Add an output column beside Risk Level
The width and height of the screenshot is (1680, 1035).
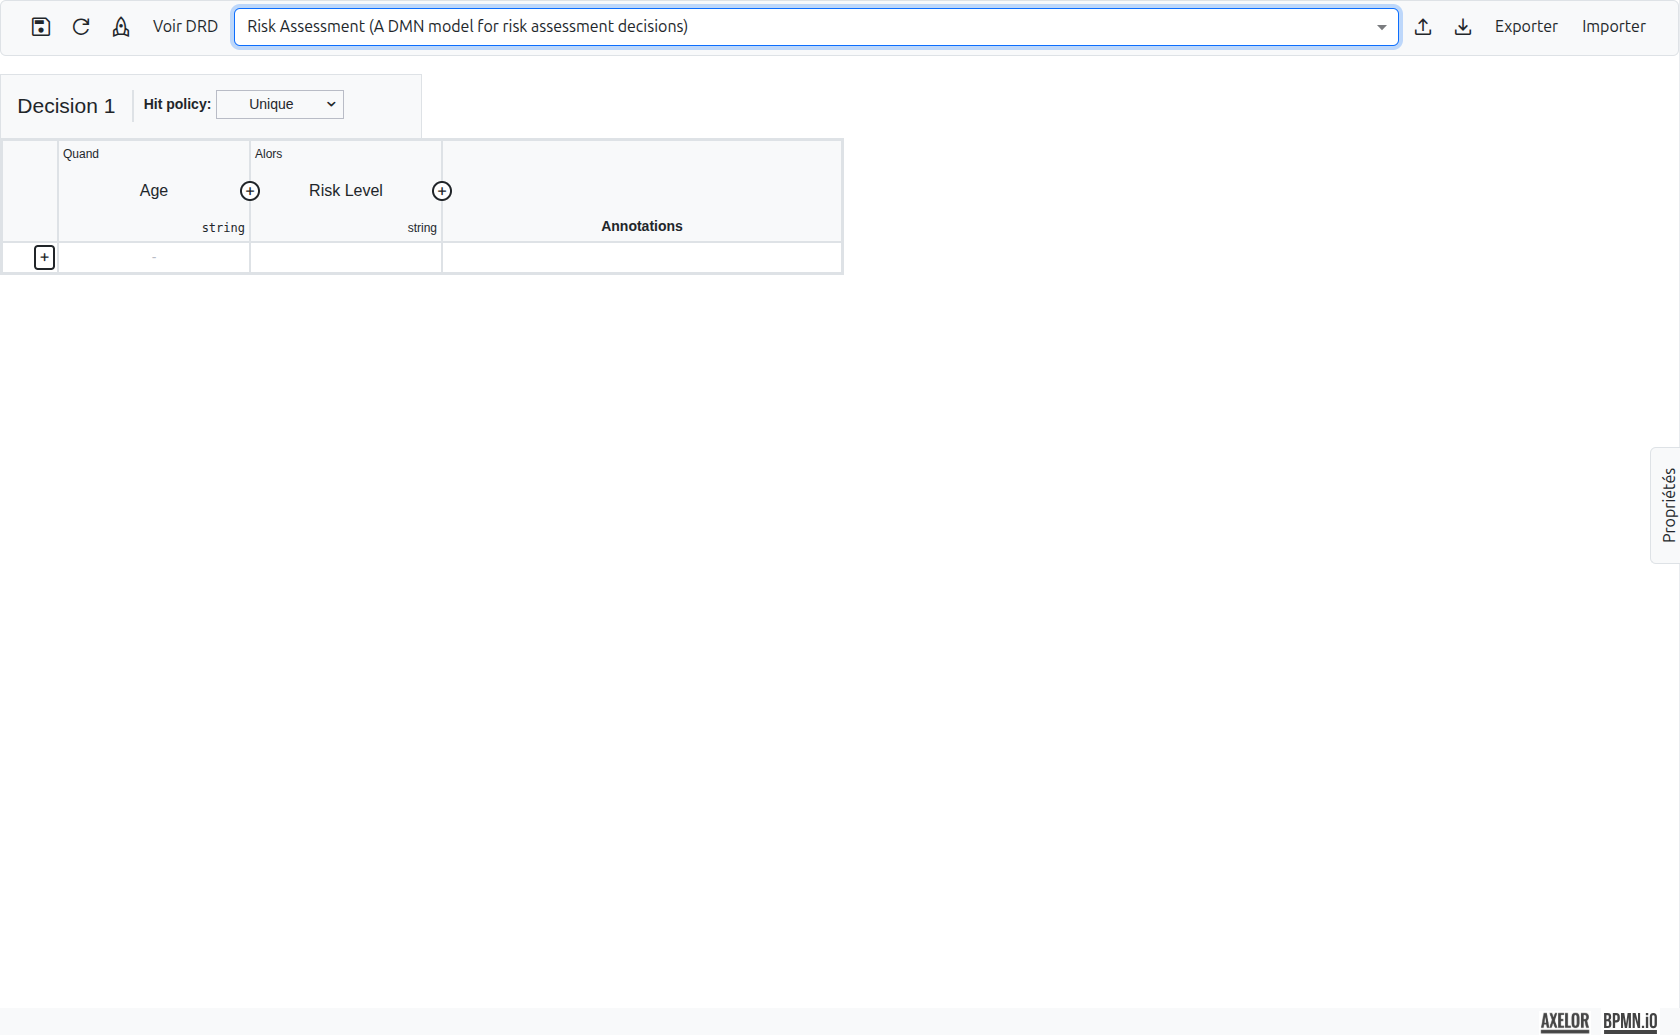click(x=442, y=190)
